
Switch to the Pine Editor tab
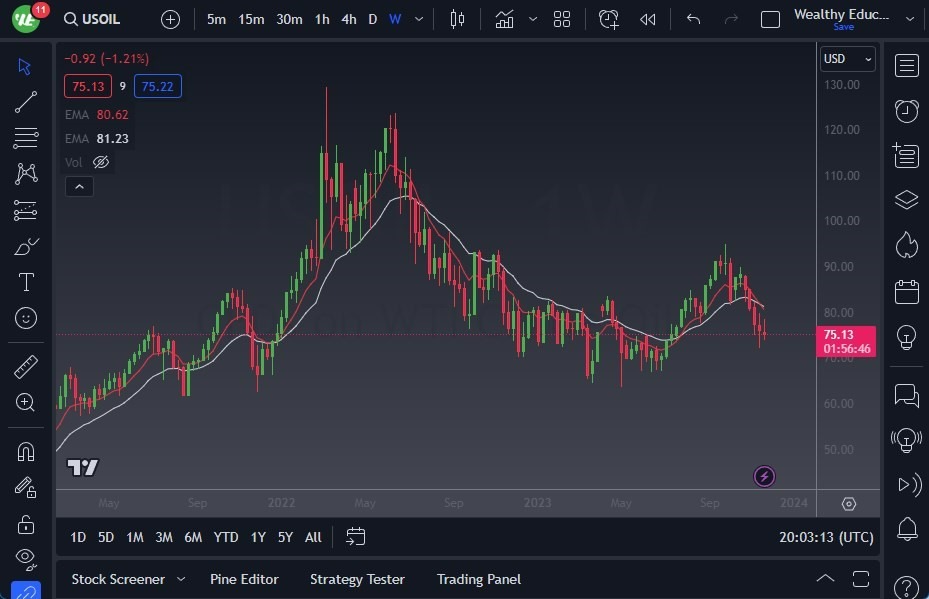coord(244,579)
